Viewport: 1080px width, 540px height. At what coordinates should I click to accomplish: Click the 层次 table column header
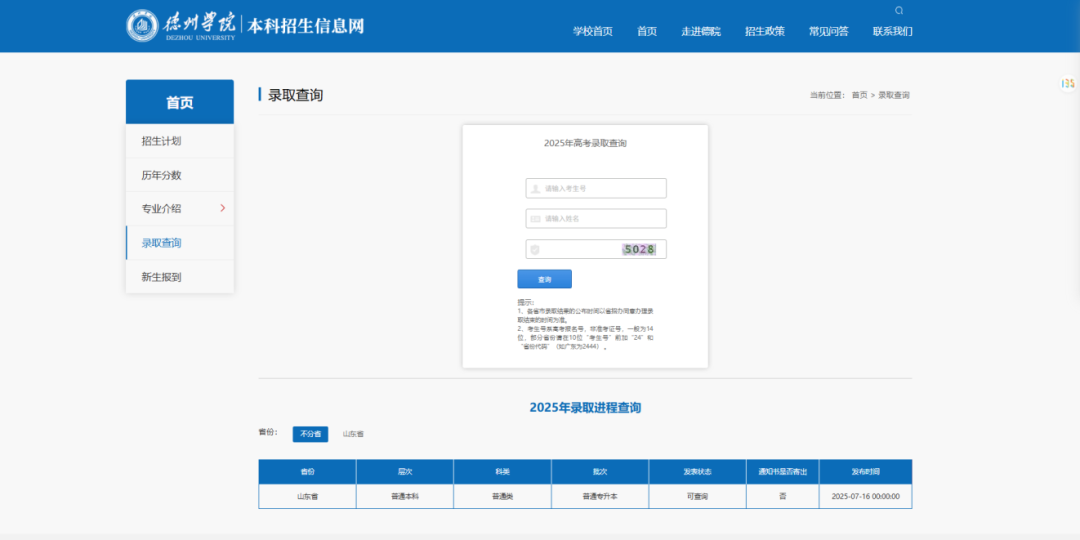[404, 472]
